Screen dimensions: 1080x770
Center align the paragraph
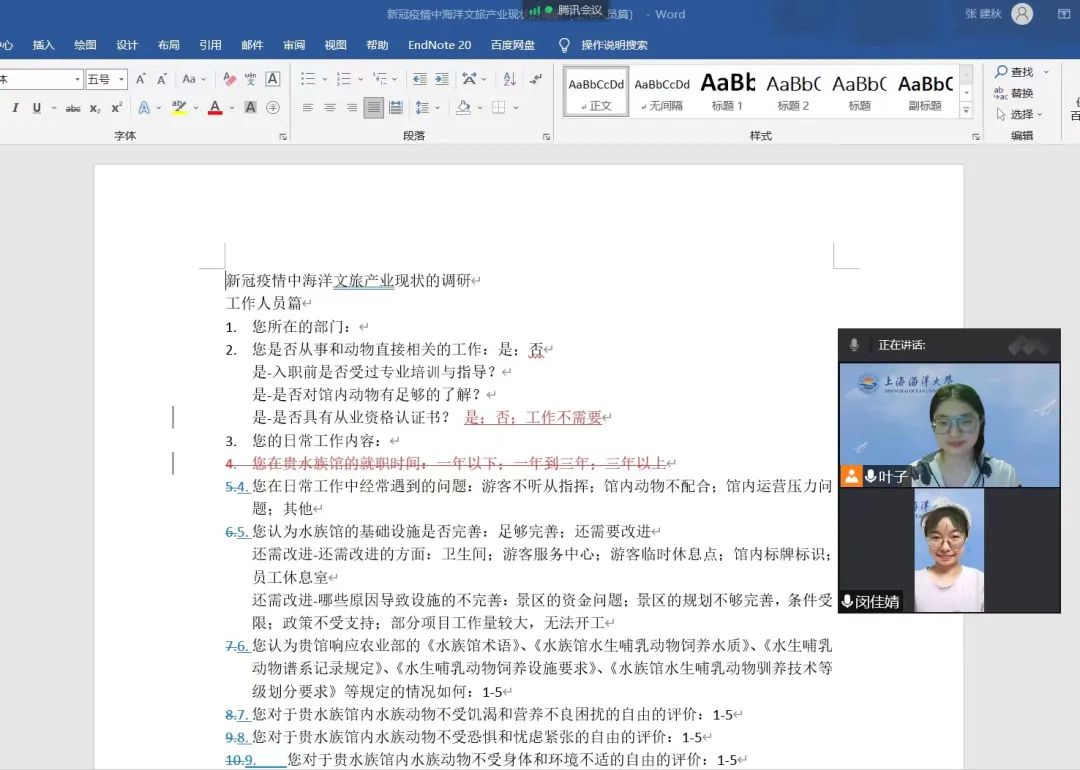pos(330,107)
